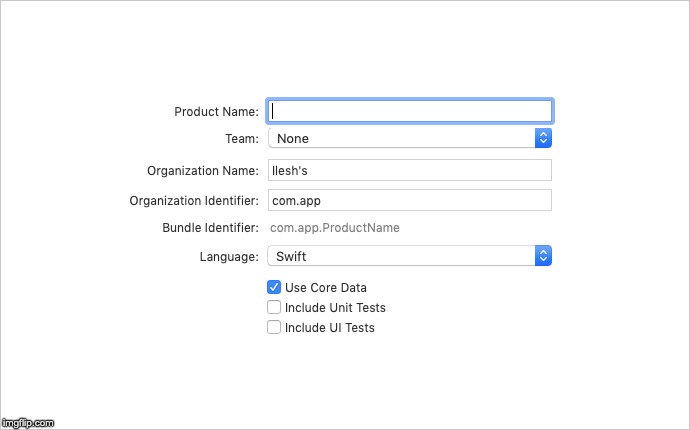Click the com.app.ProductName bundle identifier text
Screen dimensions: 690x430
tap(335, 228)
